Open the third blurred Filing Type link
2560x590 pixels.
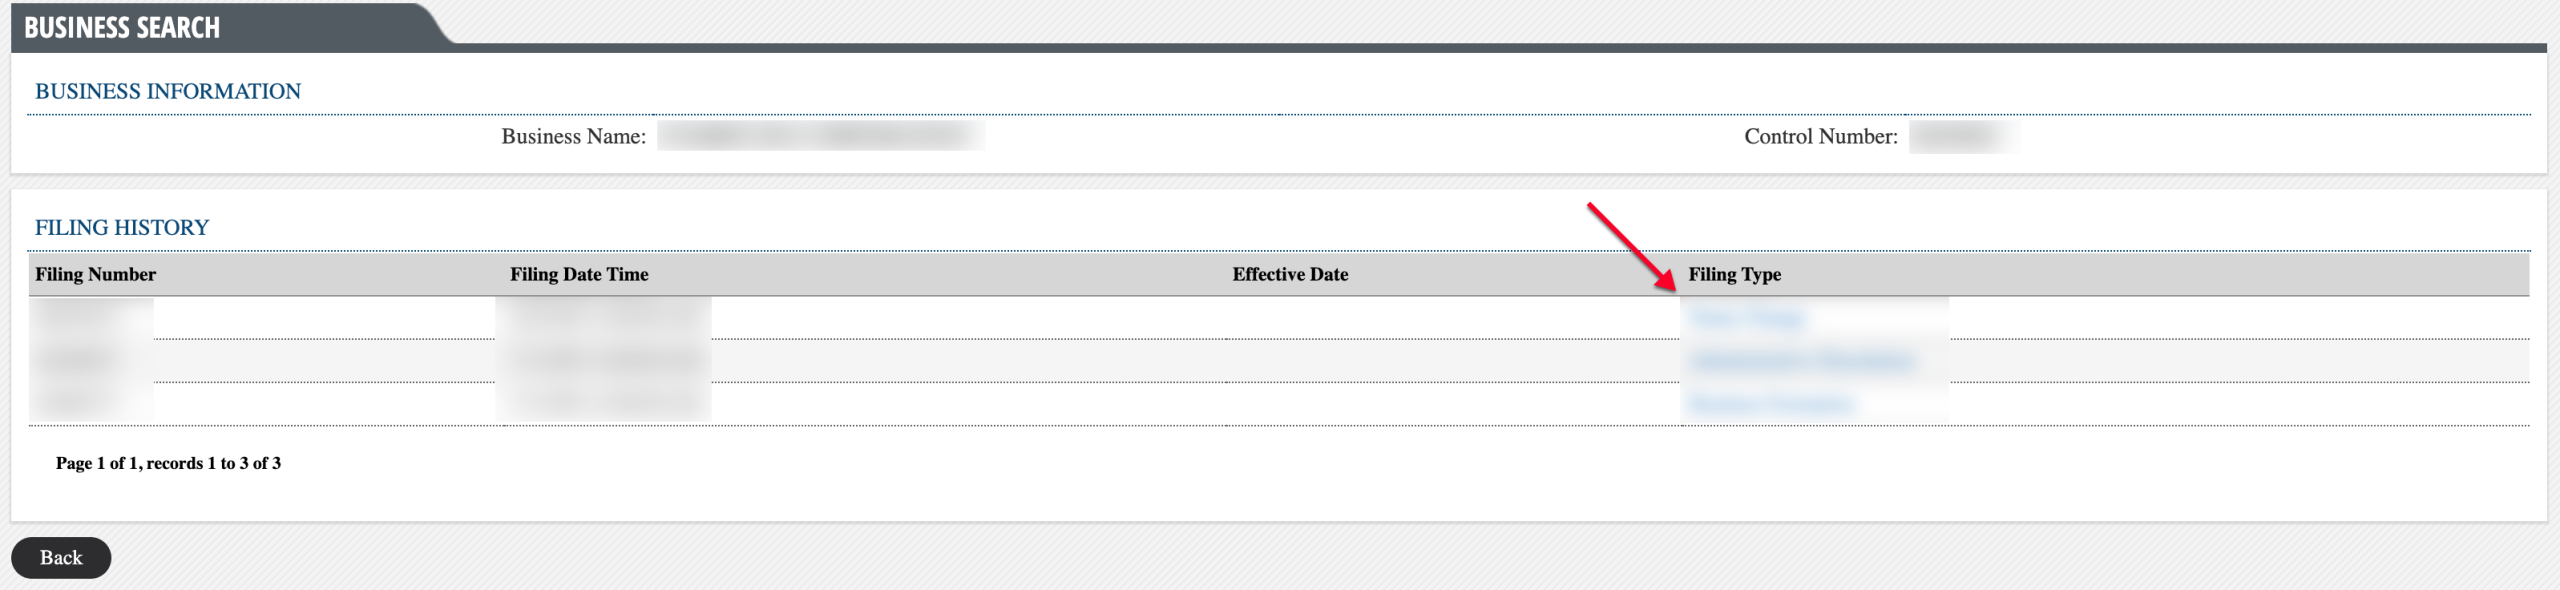coord(1771,404)
